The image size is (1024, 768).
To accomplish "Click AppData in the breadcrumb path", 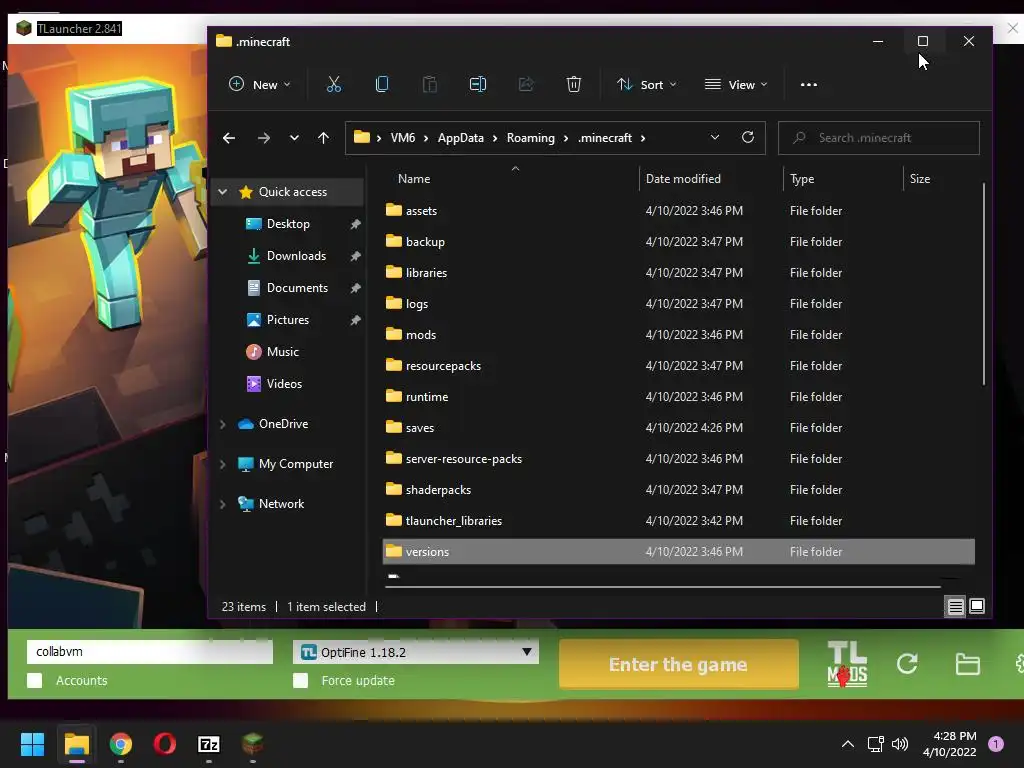I will point(460,138).
